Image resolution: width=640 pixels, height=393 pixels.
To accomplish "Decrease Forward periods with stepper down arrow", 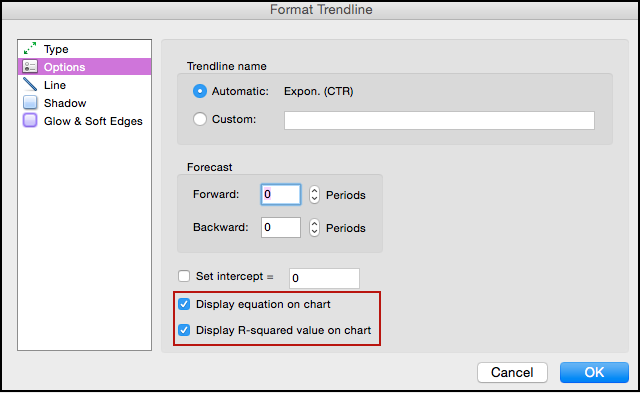I will point(314,199).
